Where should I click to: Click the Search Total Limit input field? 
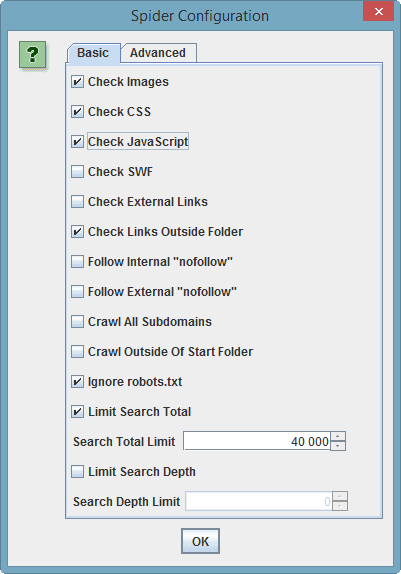257,441
